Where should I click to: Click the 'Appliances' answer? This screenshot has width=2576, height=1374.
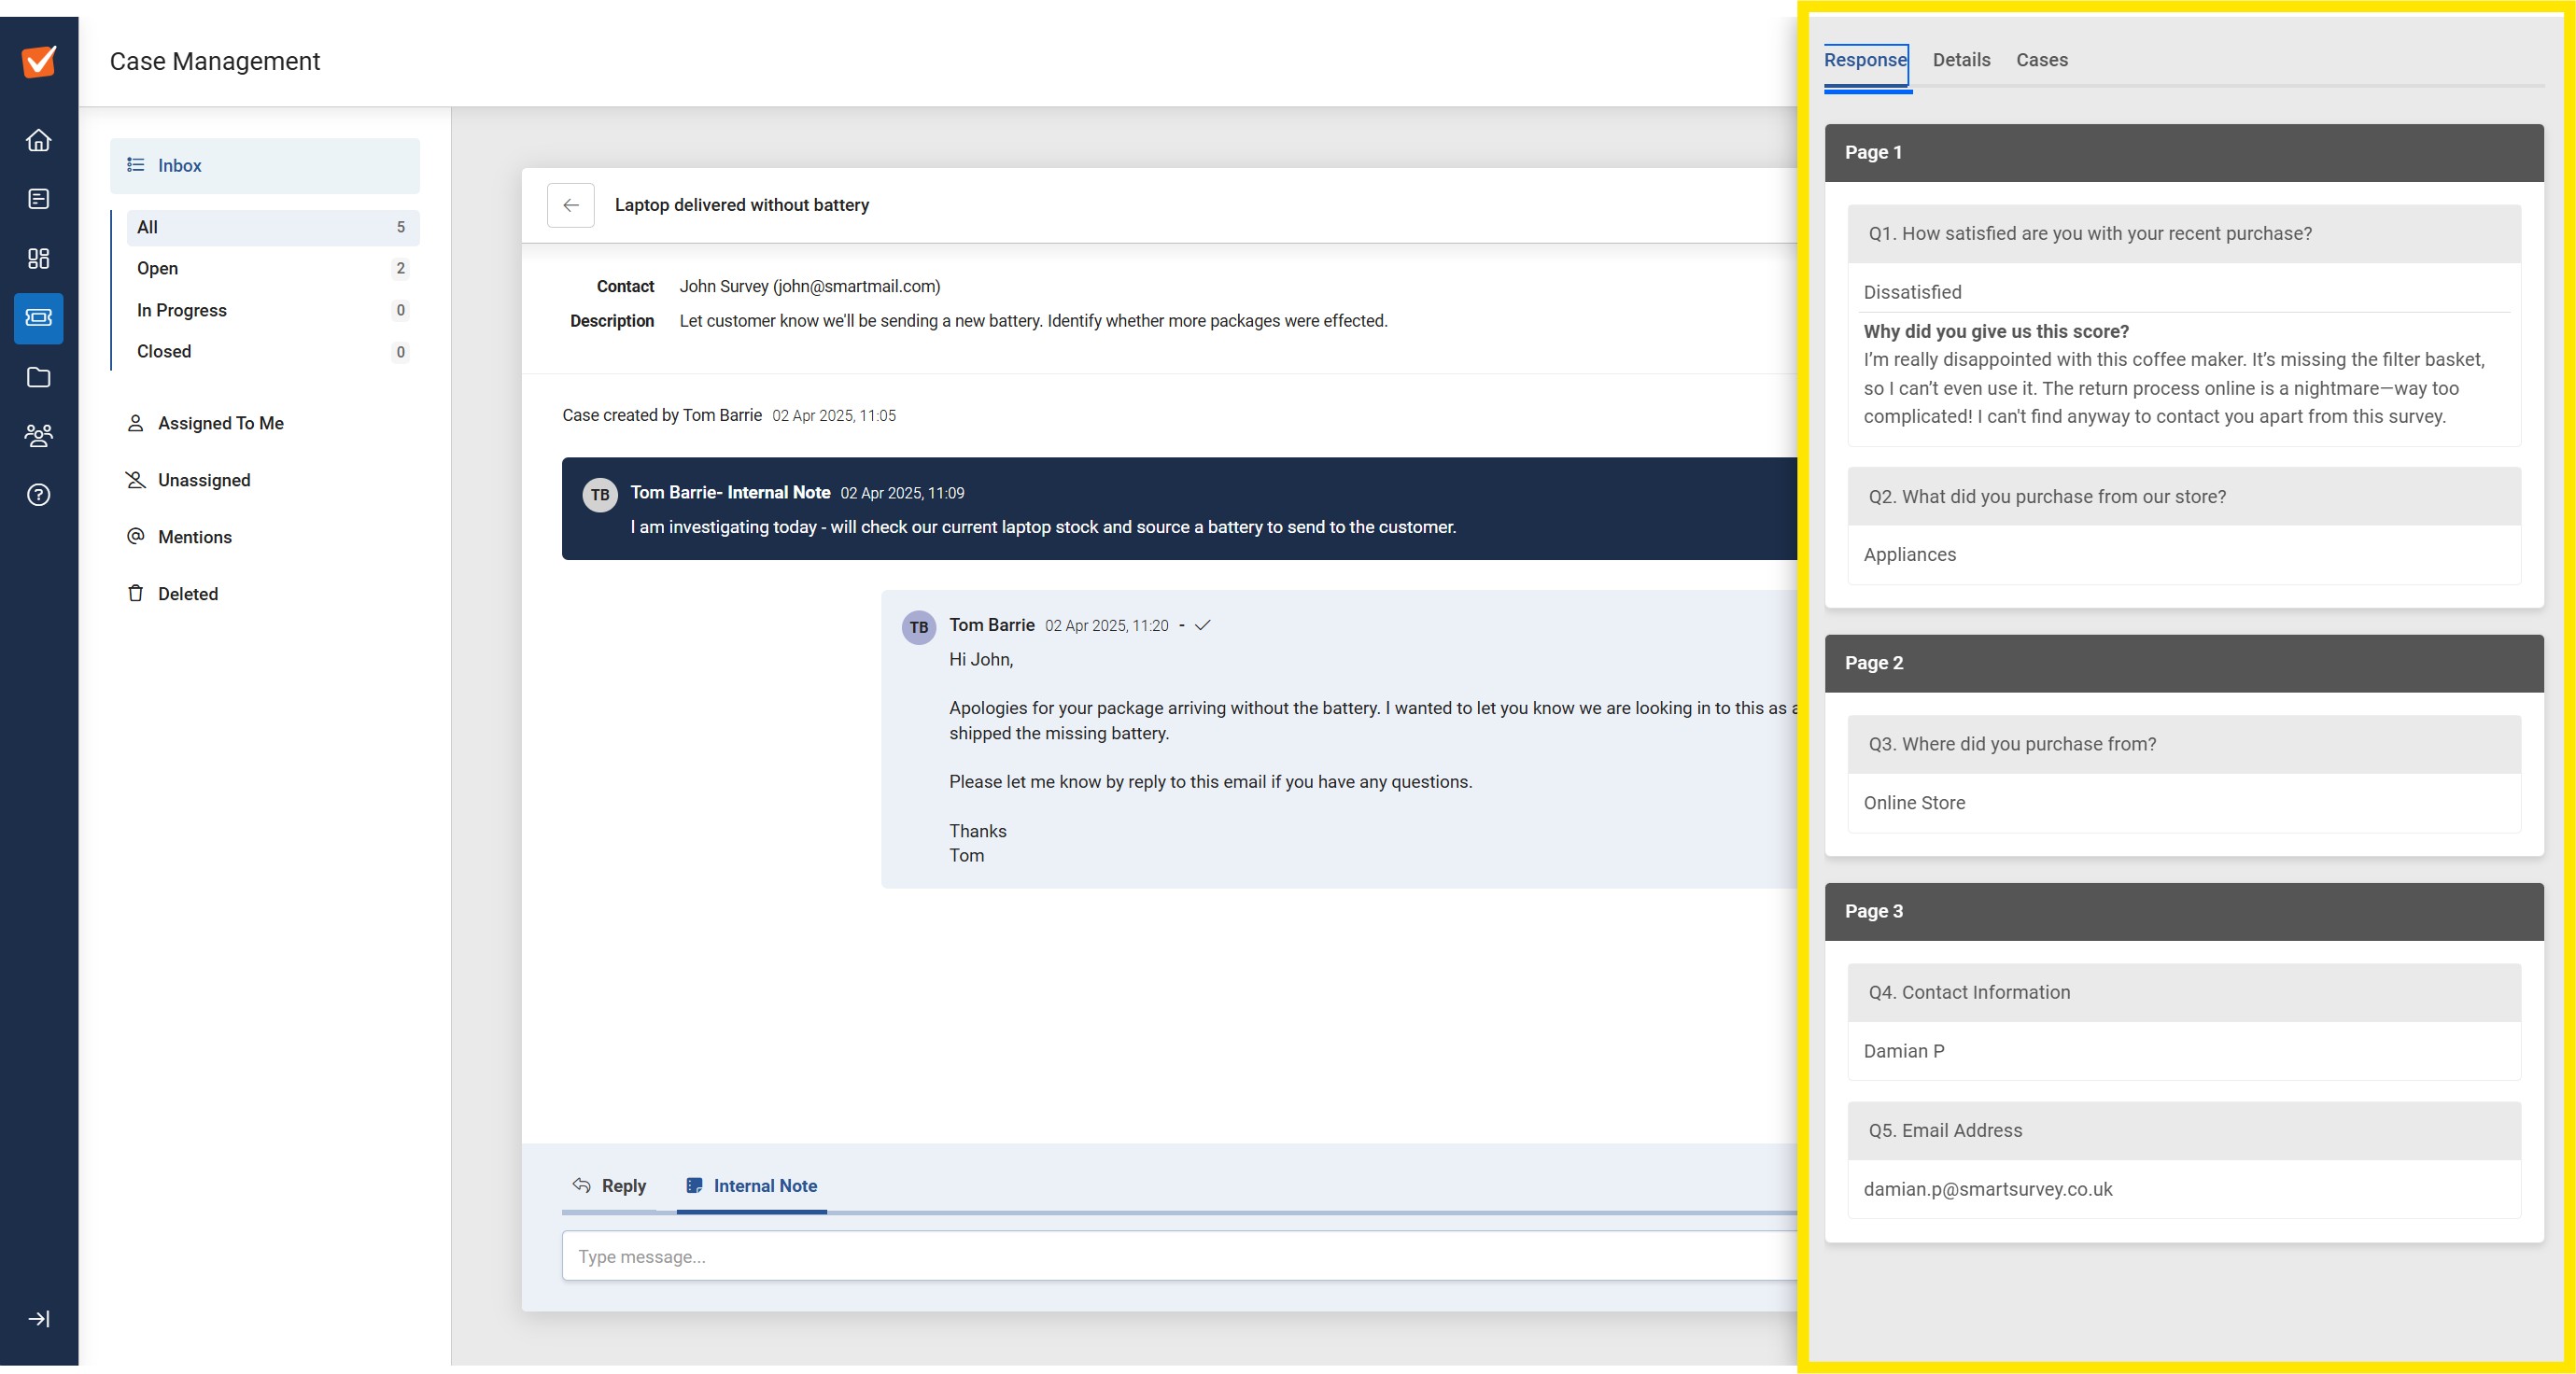coord(1910,555)
